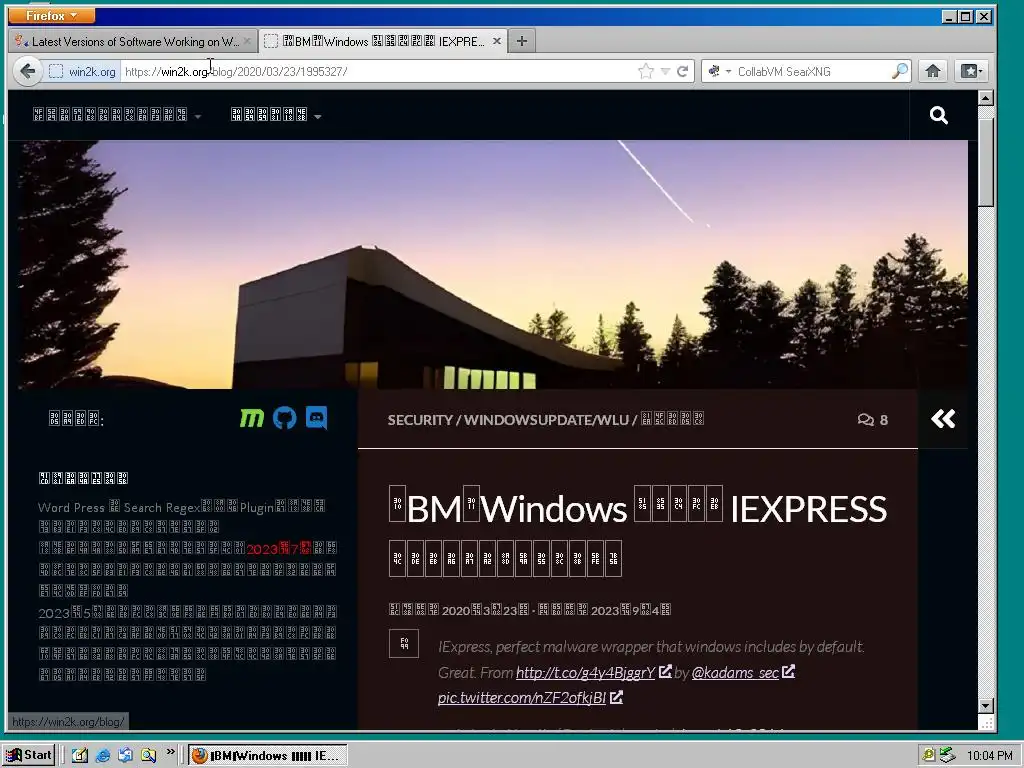
Task: Click the Show Desktop quick launch icon
Action: tap(80, 756)
